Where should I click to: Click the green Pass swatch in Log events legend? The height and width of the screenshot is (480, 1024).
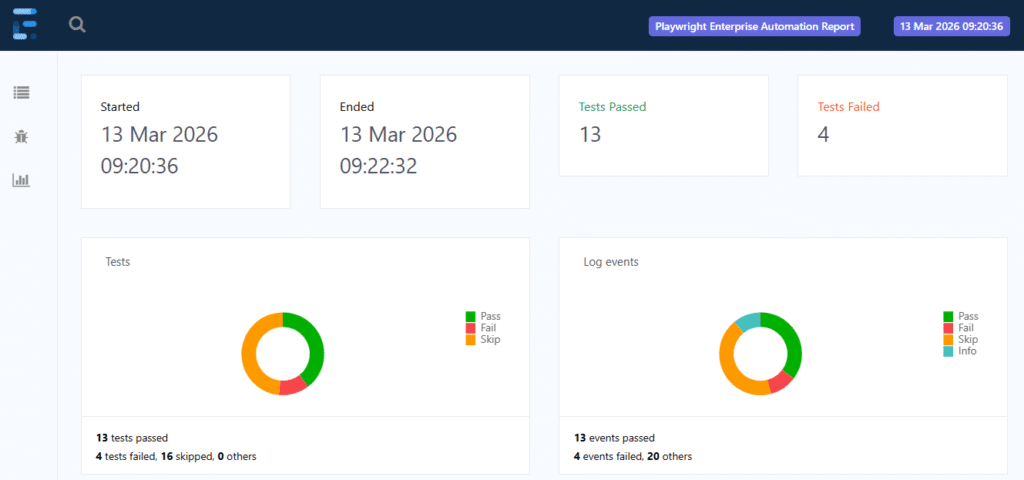948,316
